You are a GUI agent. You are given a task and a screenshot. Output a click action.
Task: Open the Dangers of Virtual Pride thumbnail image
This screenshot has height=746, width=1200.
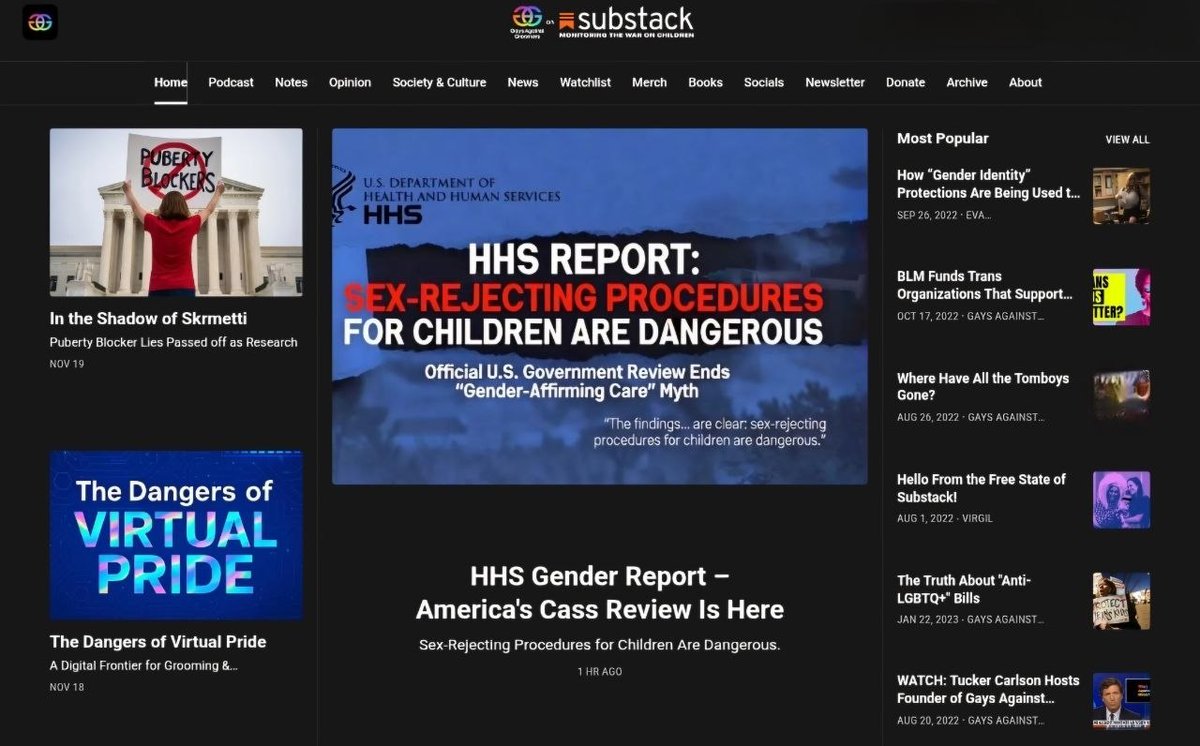pyautogui.click(x=176, y=535)
